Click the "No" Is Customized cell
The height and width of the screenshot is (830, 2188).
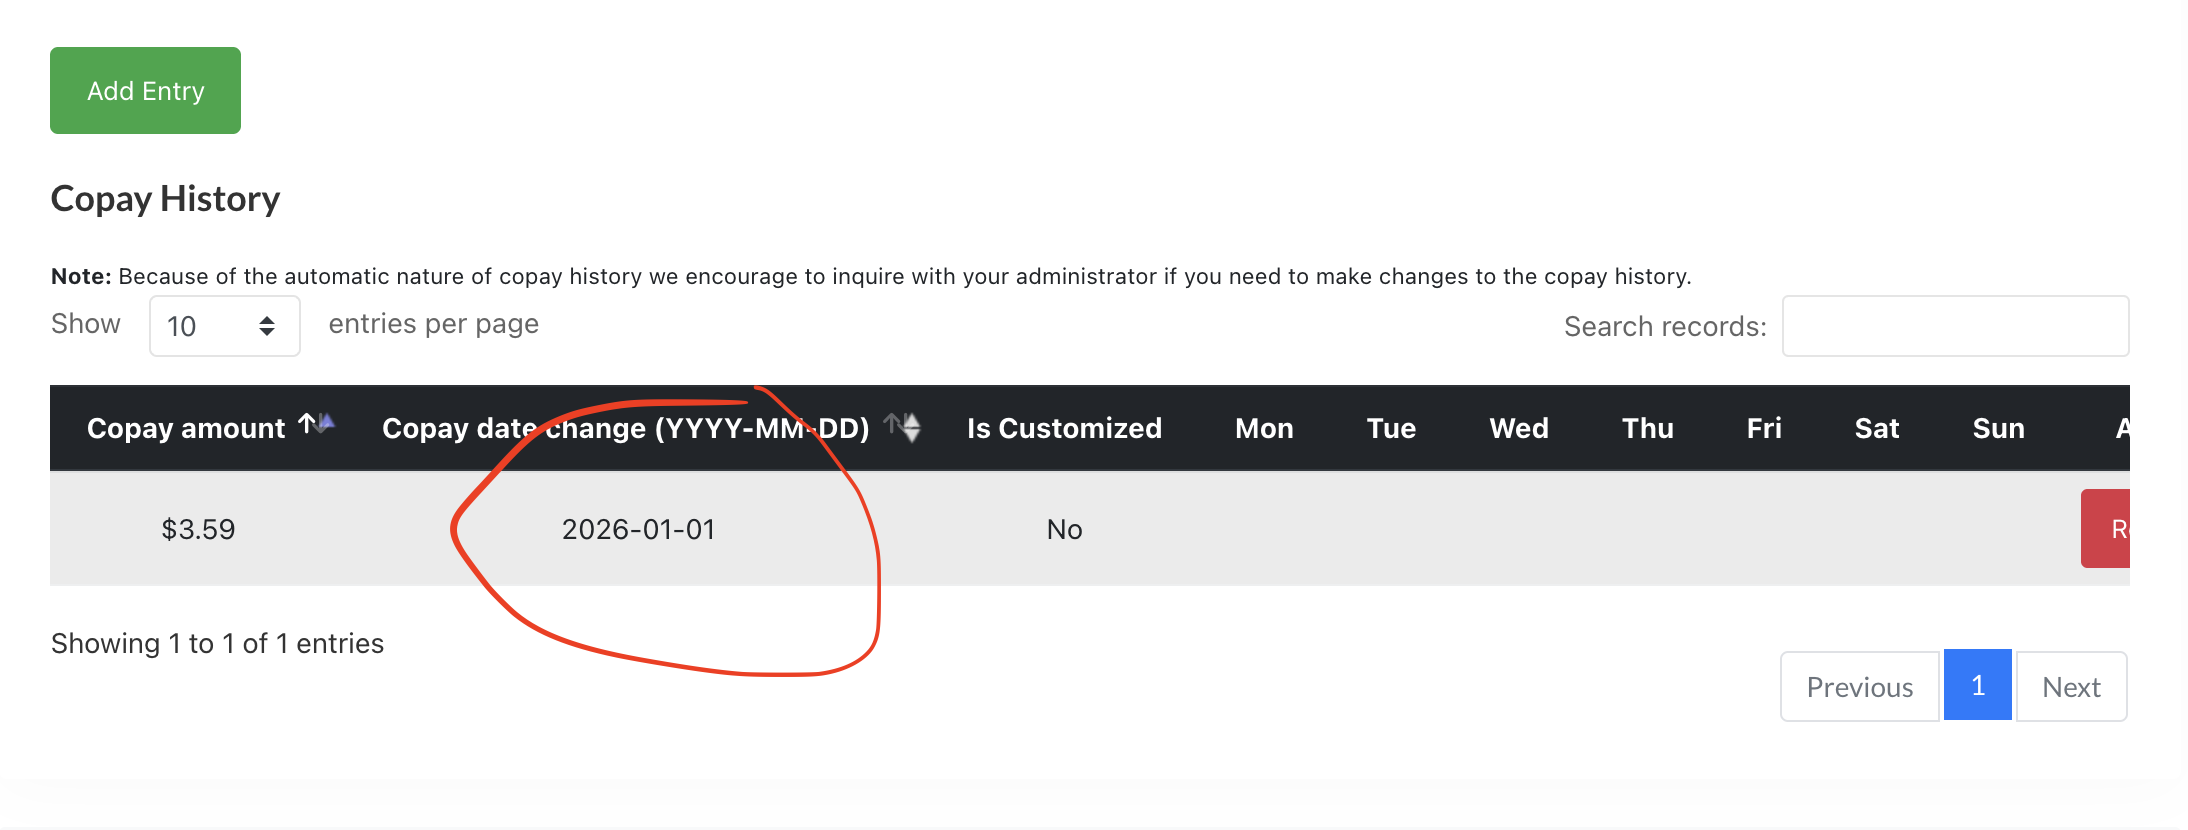(x=1064, y=529)
